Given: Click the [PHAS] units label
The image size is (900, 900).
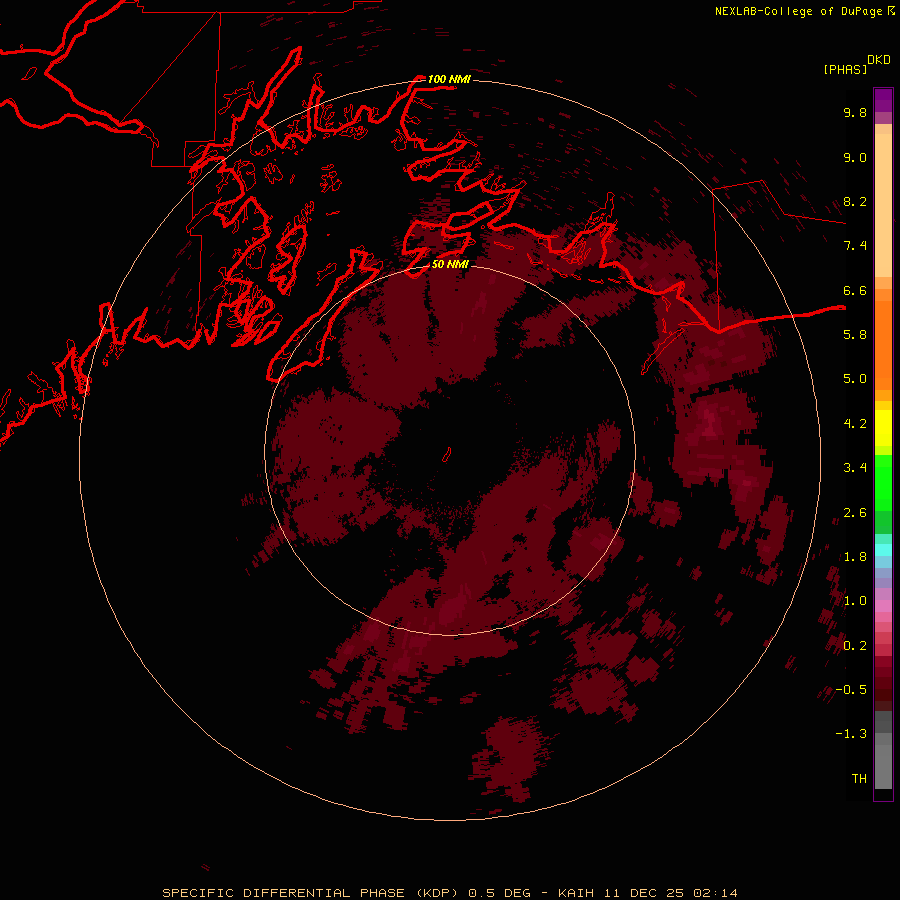Looking at the screenshot, I should [x=845, y=69].
